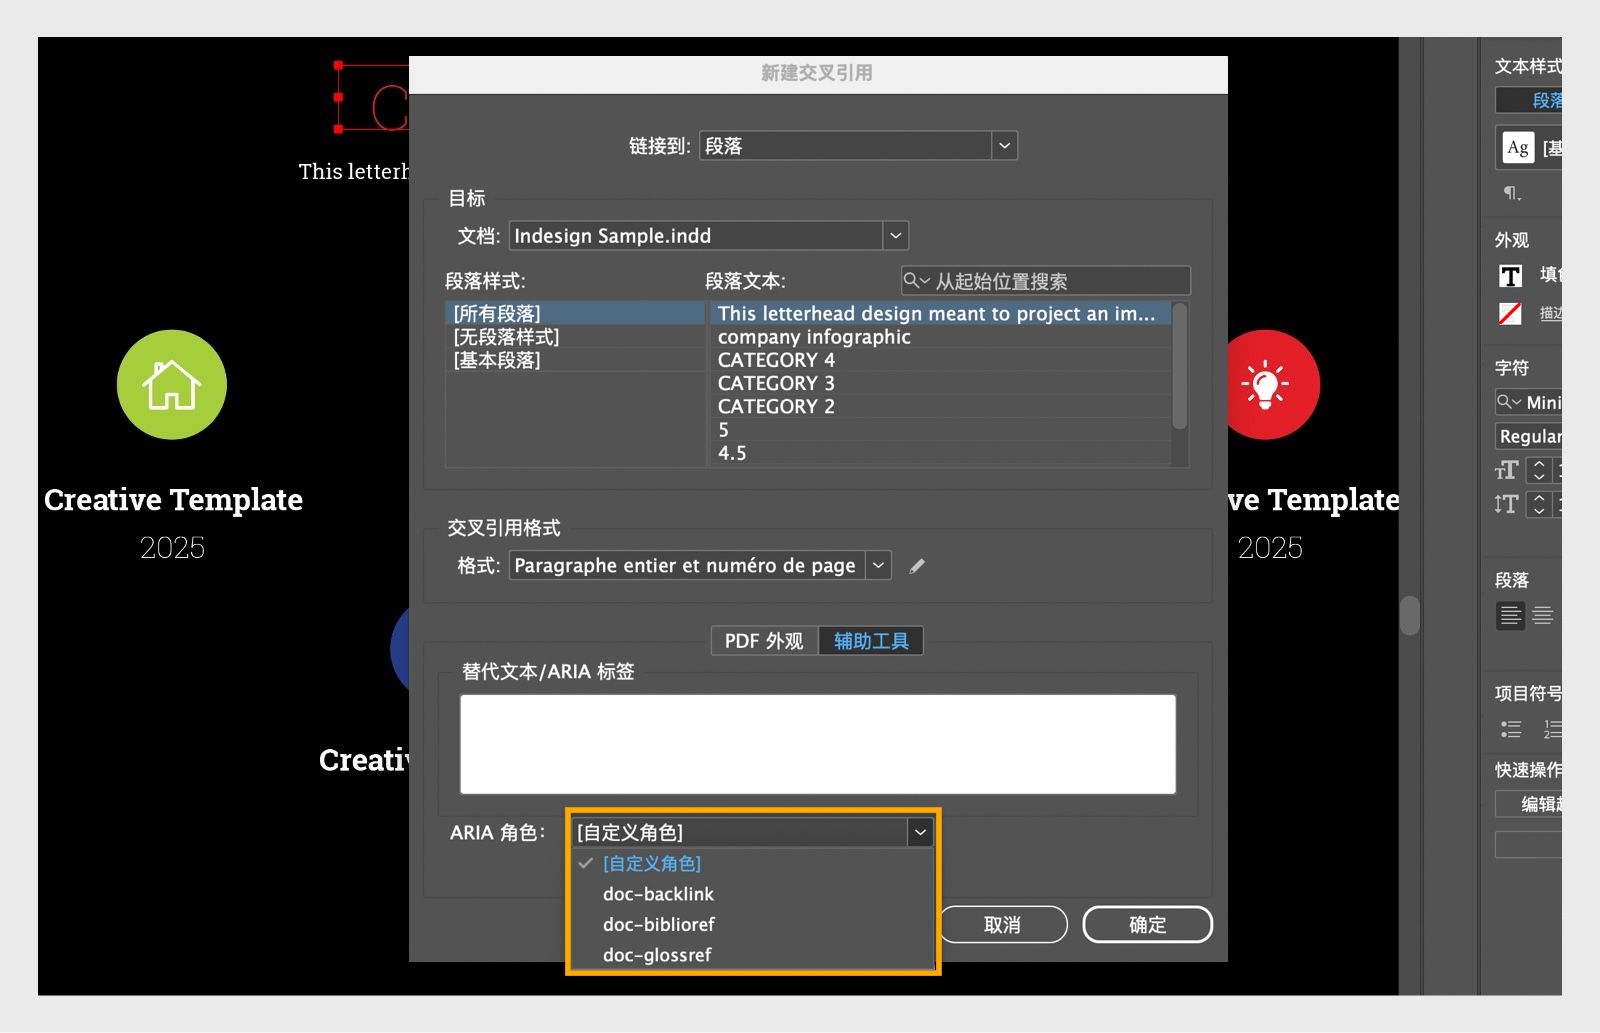The image size is (1600, 1033).
Task: Click the pencil icon beside the format dropdown
Action: pyautogui.click(x=916, y=565)
